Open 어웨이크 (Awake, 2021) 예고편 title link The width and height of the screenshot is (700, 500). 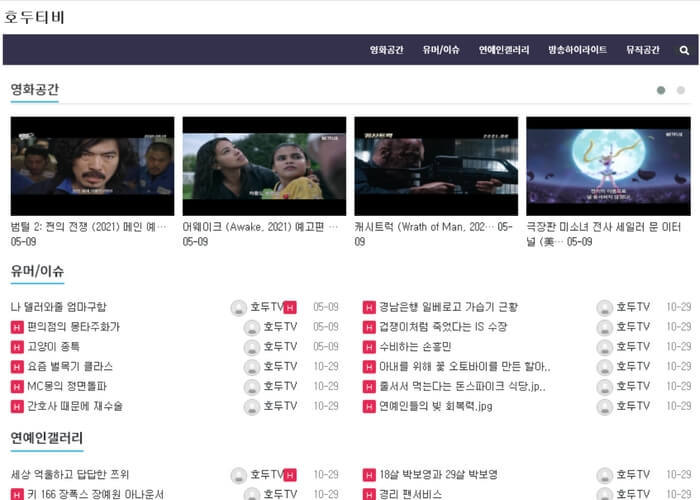[260, 227]
